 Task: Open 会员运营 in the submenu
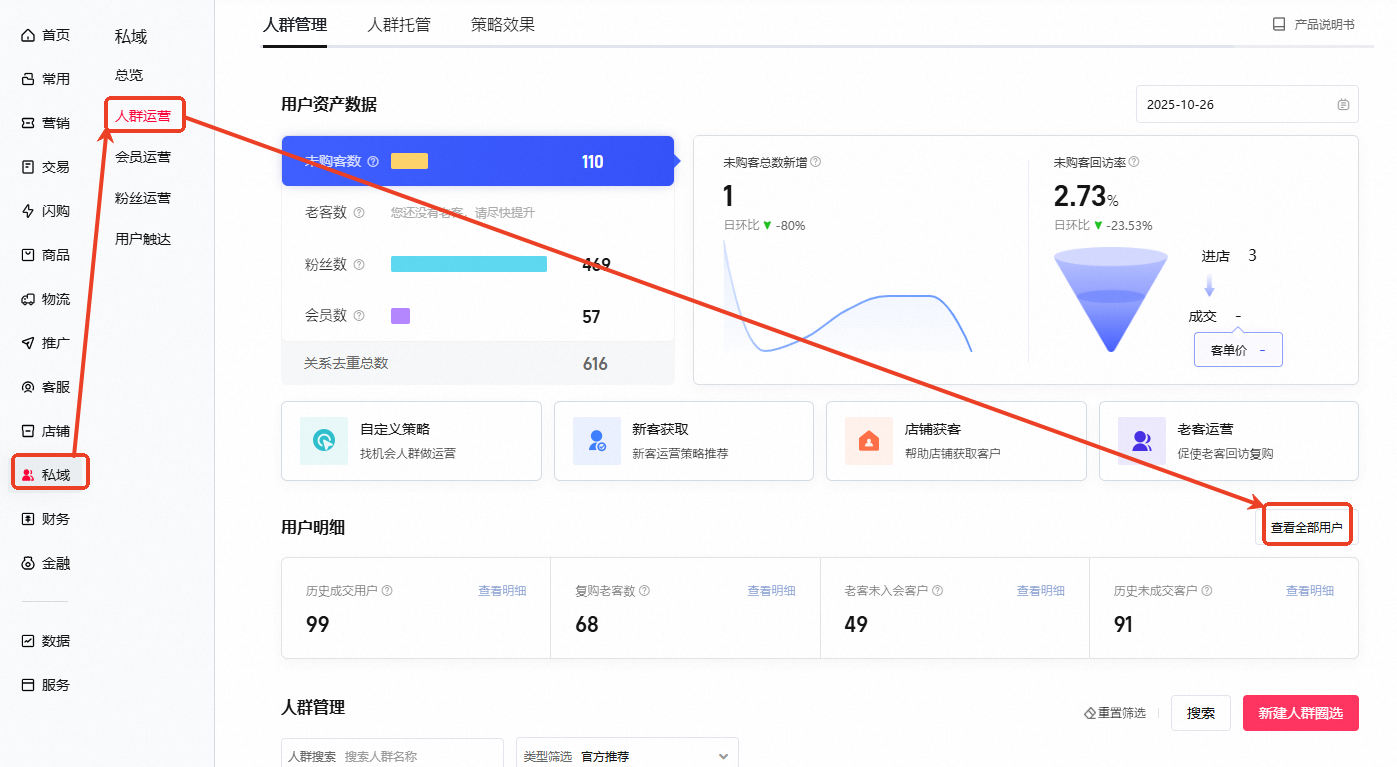click(x=143, y=157)
